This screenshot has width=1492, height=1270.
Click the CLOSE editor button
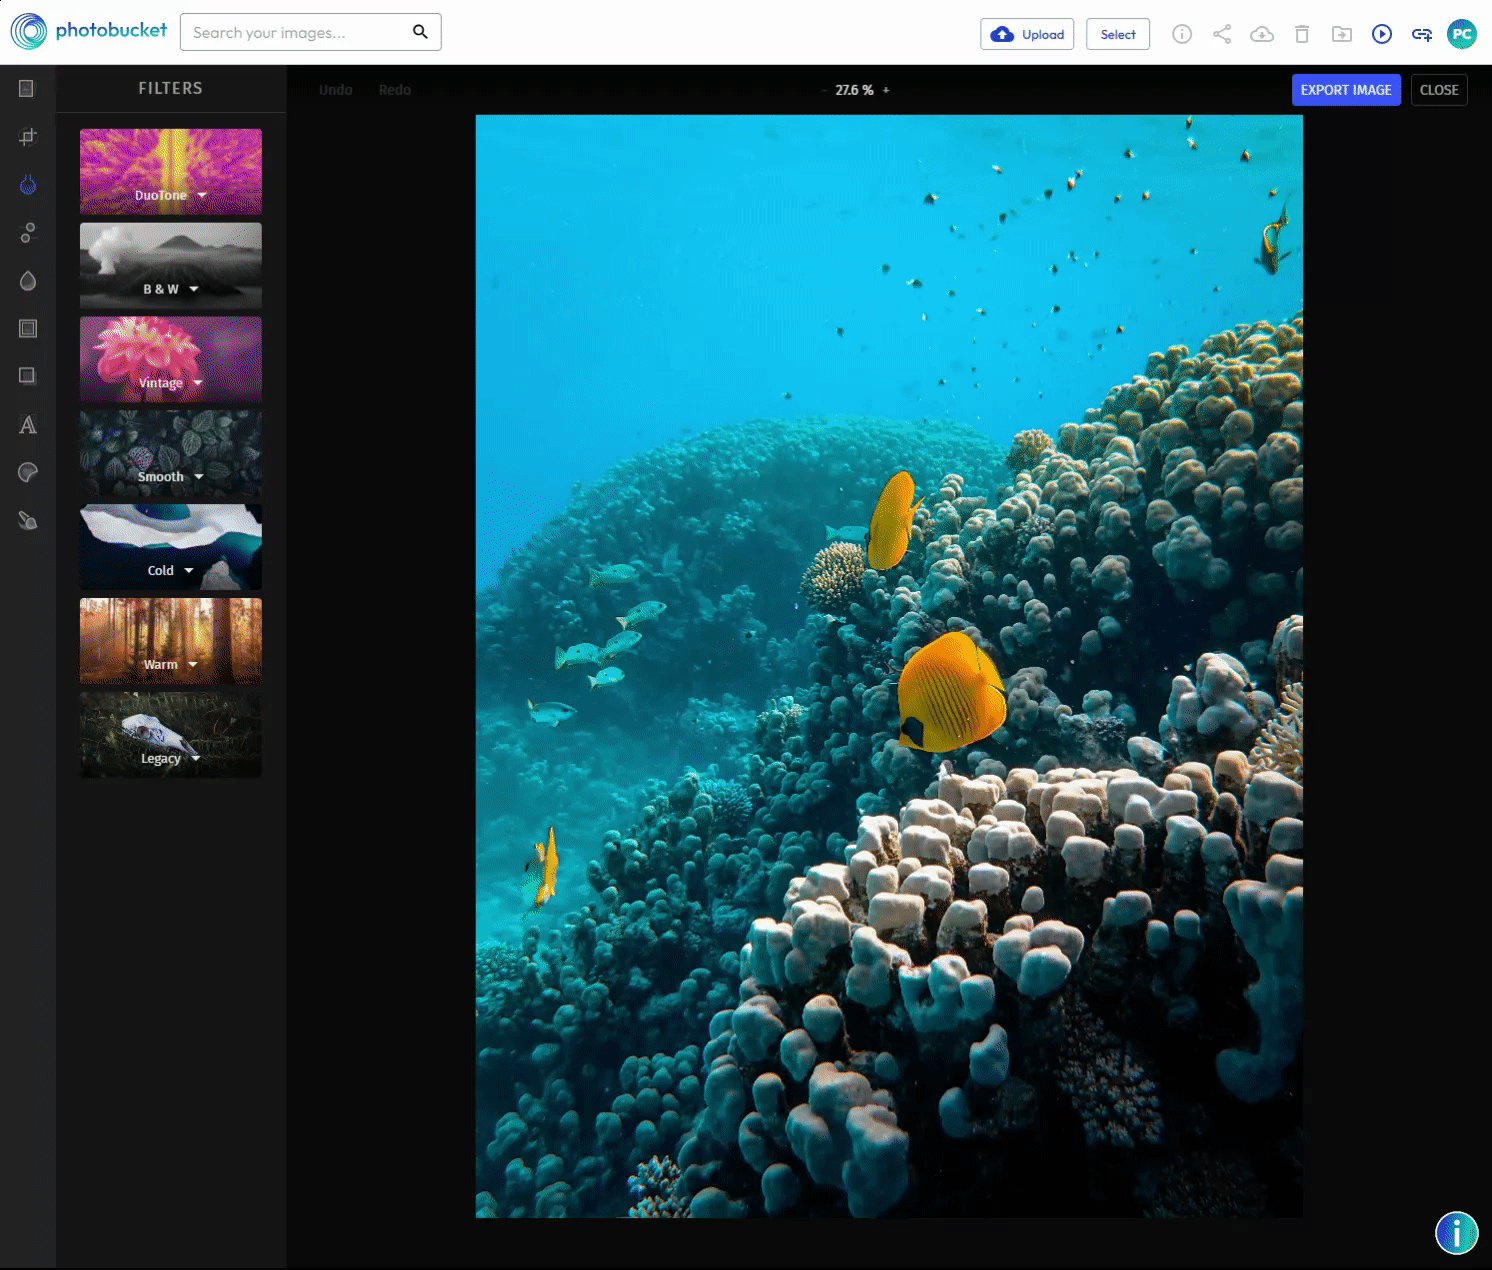(1439, 90)
